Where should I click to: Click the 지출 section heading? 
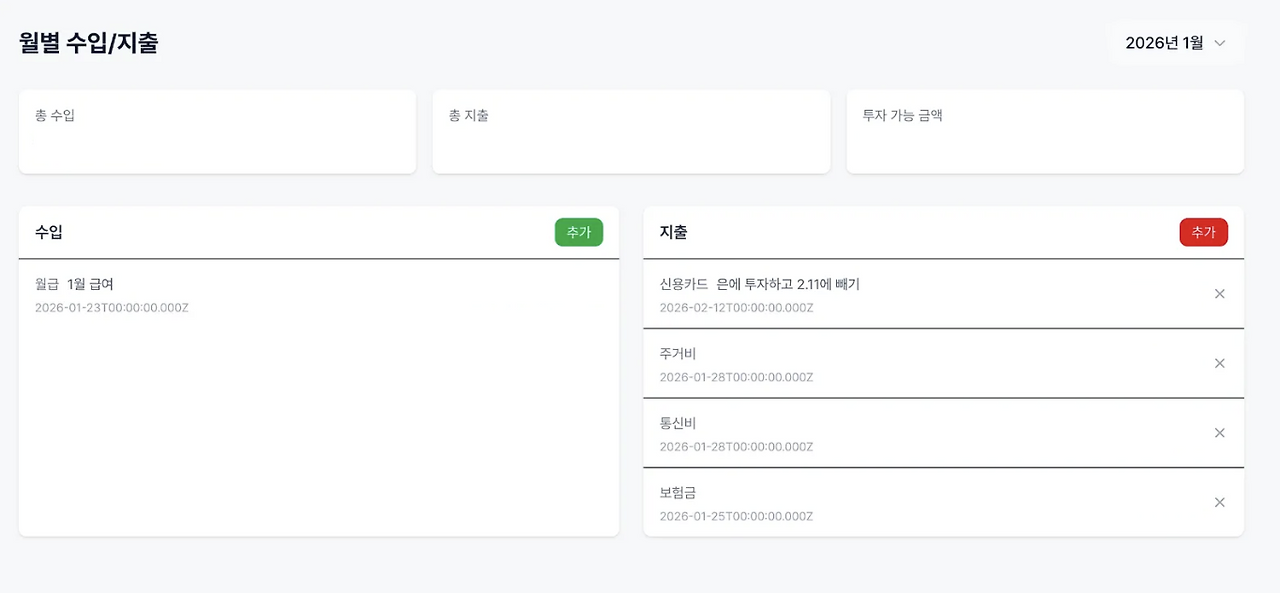point(673,232)
